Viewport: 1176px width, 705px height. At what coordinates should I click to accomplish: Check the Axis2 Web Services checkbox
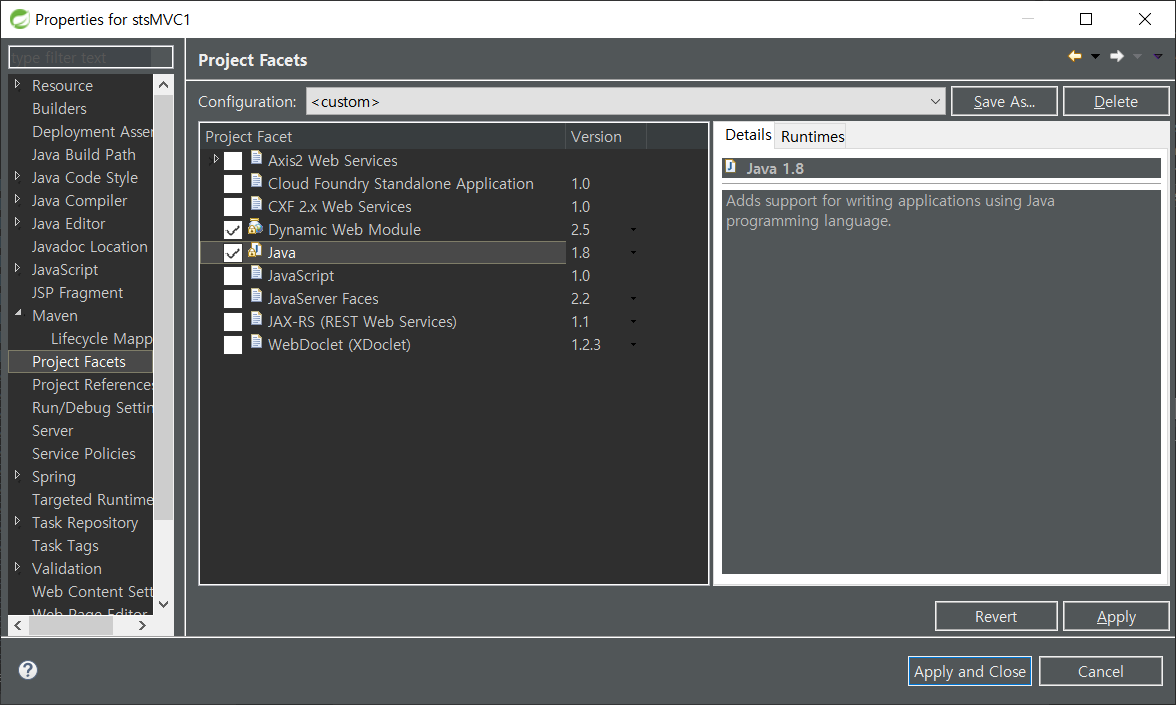(233, 160)
